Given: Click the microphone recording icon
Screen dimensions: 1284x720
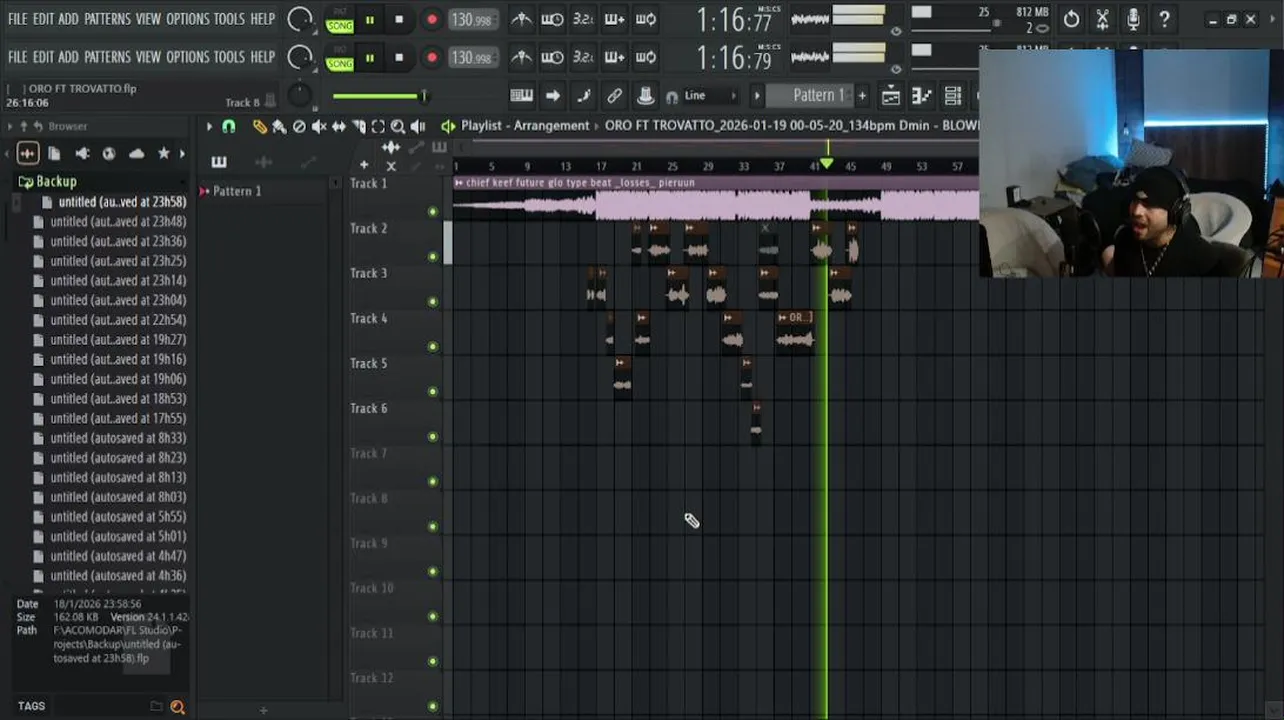Looking at the screenshot, I should tap(1133, 19).
